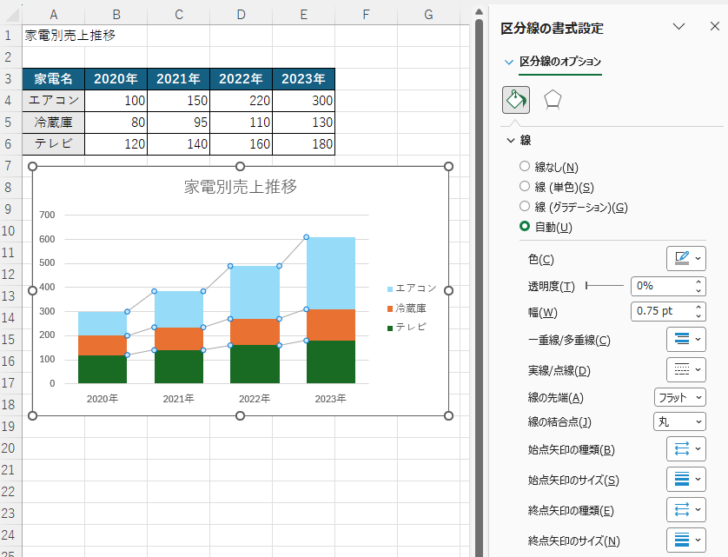Select the 線 (グラデーション)(G) radio option
The width and height of the screenshot is (728, 557).
point(525,206)
